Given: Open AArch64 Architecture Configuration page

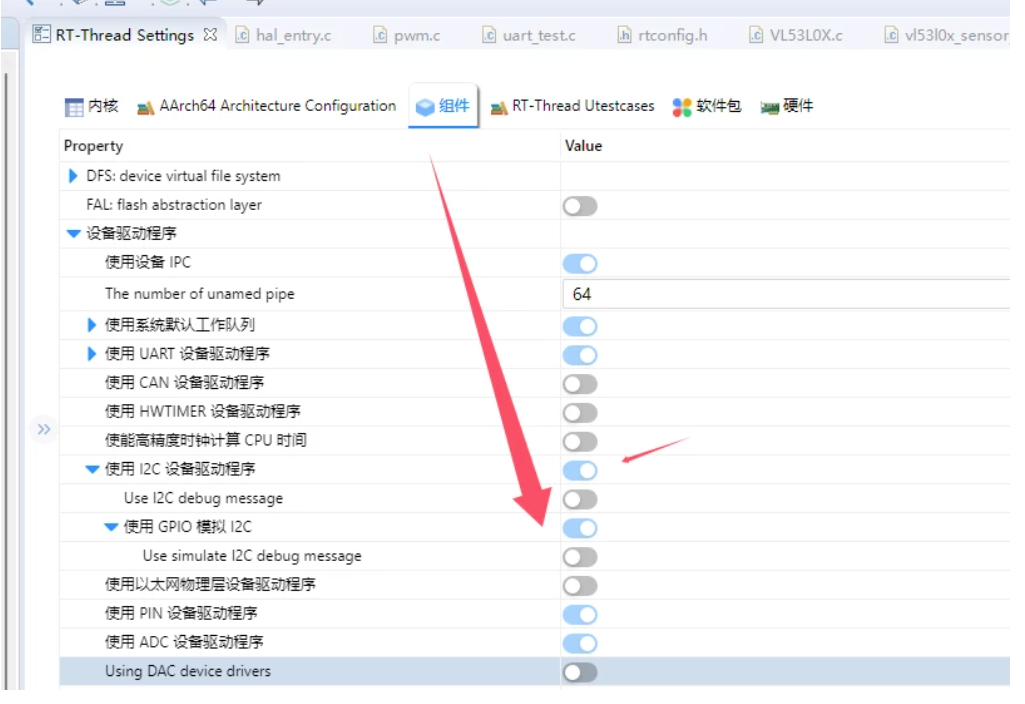Looking at the screenshot, I should (x=266, y=106).
